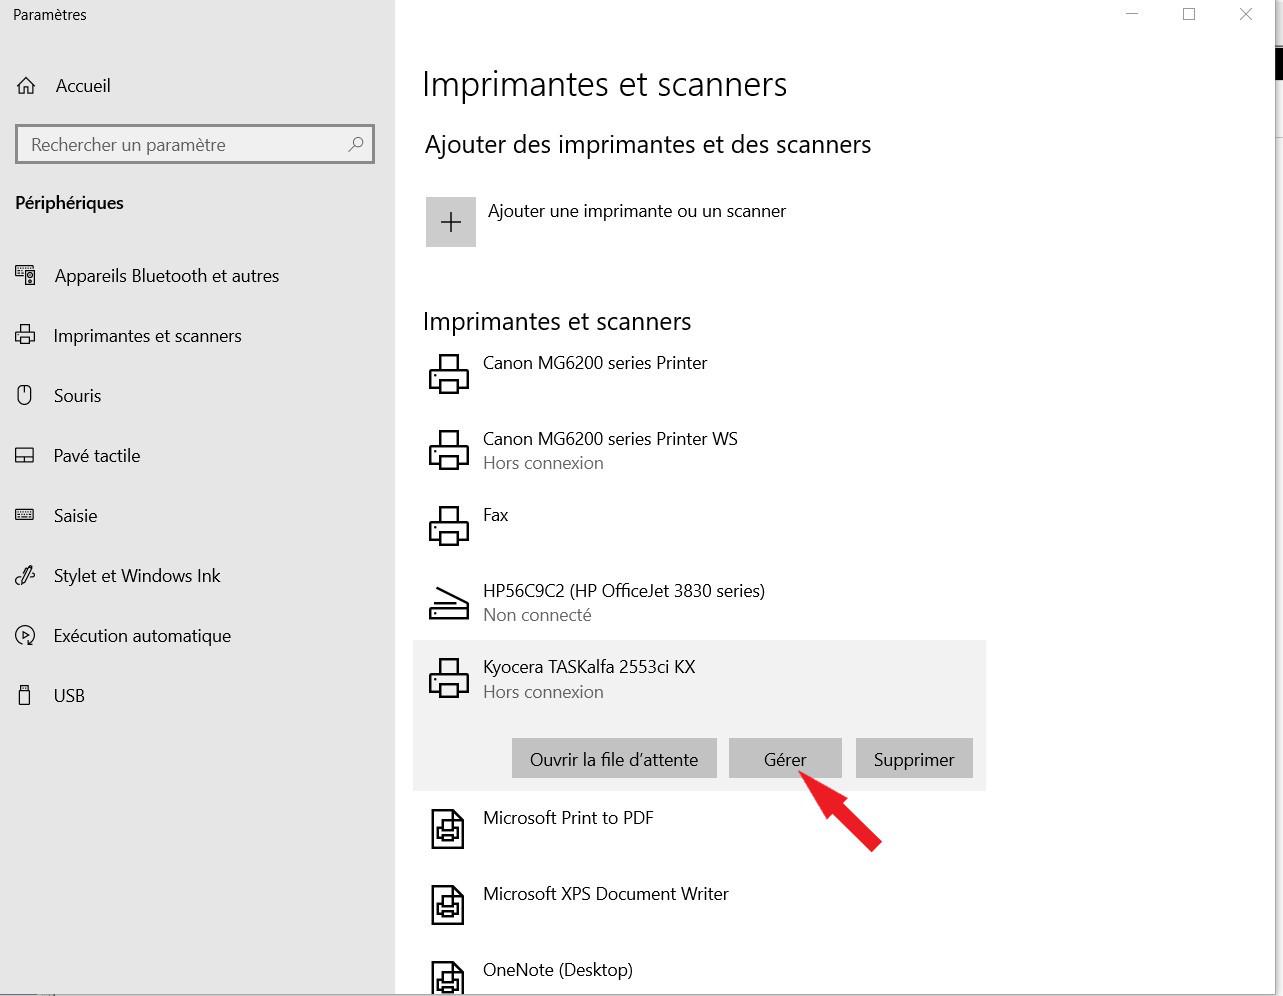This screenshot has width=1283, height=996.
Task: Click the HP OfficeJet 3830 scanner icon
Action: 448,603
